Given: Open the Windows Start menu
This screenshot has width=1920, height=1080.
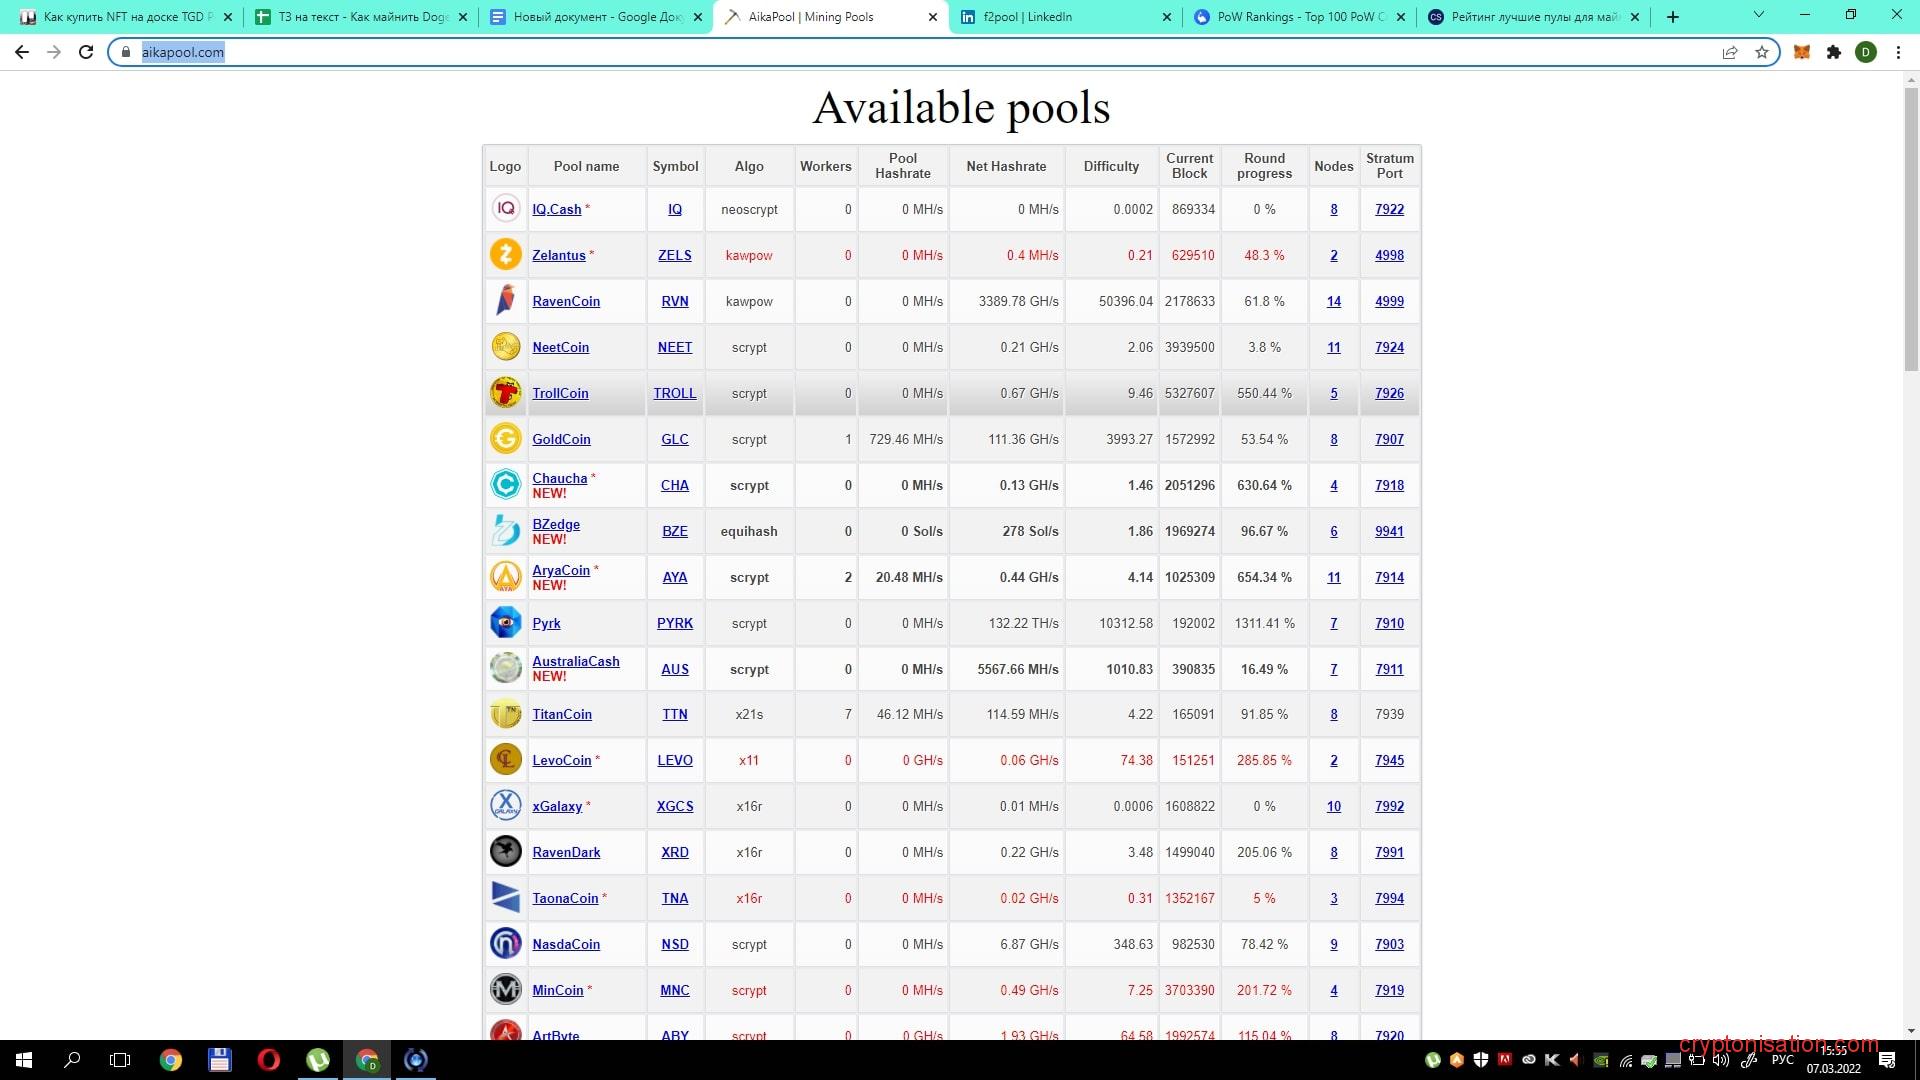Looking at the screenshot, I should 24,1060.
